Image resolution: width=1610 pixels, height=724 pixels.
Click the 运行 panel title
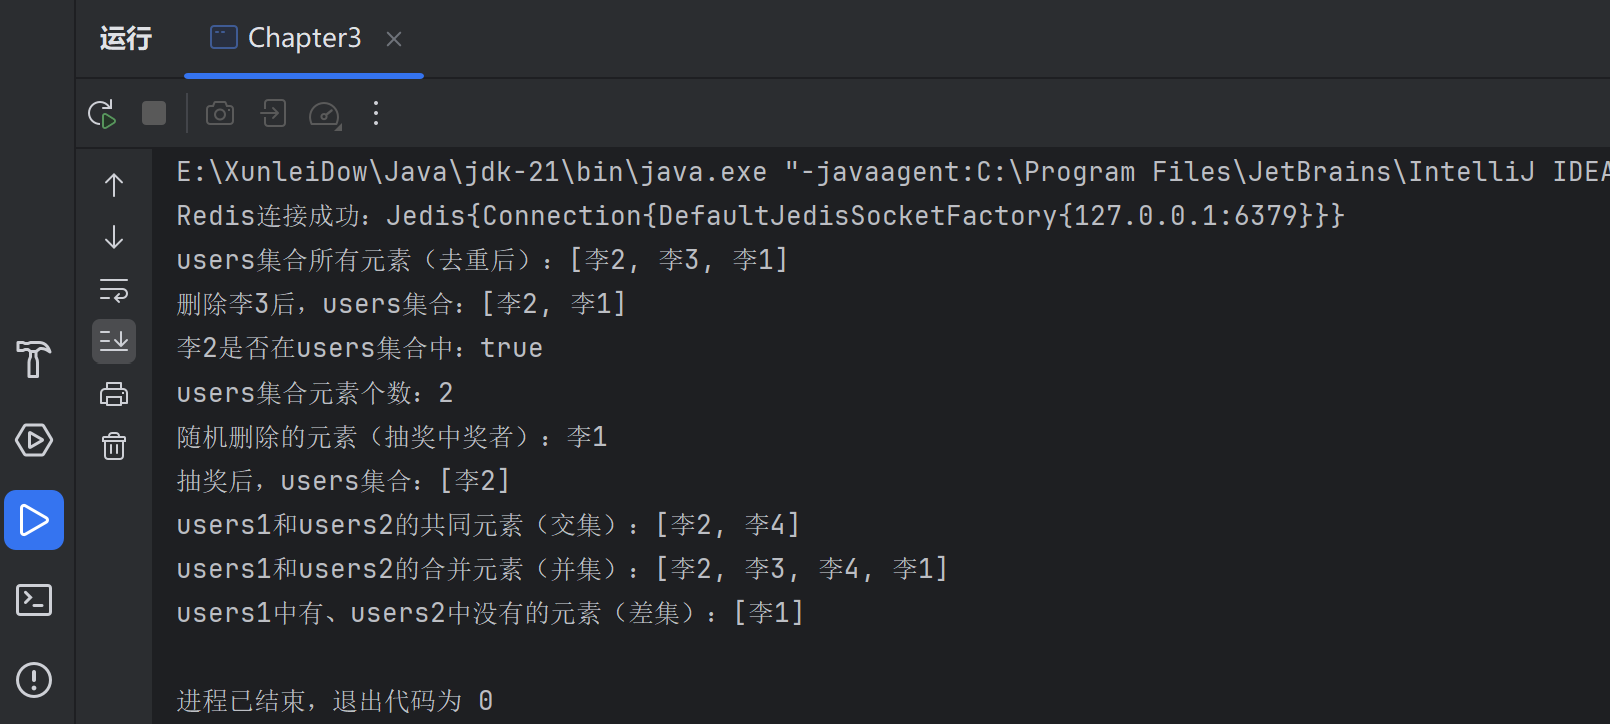point(126,38)
